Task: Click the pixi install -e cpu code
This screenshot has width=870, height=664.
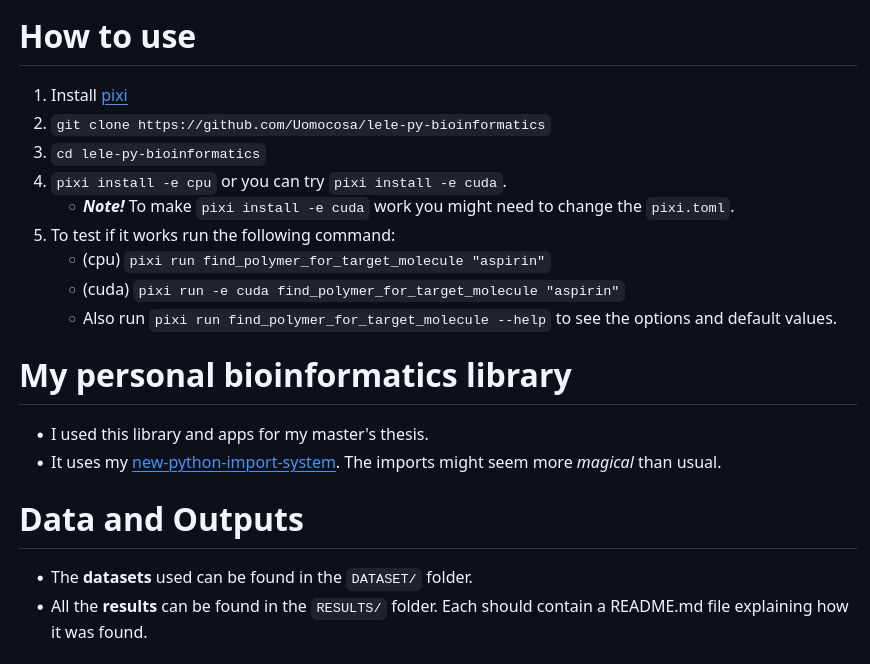Action: coord(134,183)
